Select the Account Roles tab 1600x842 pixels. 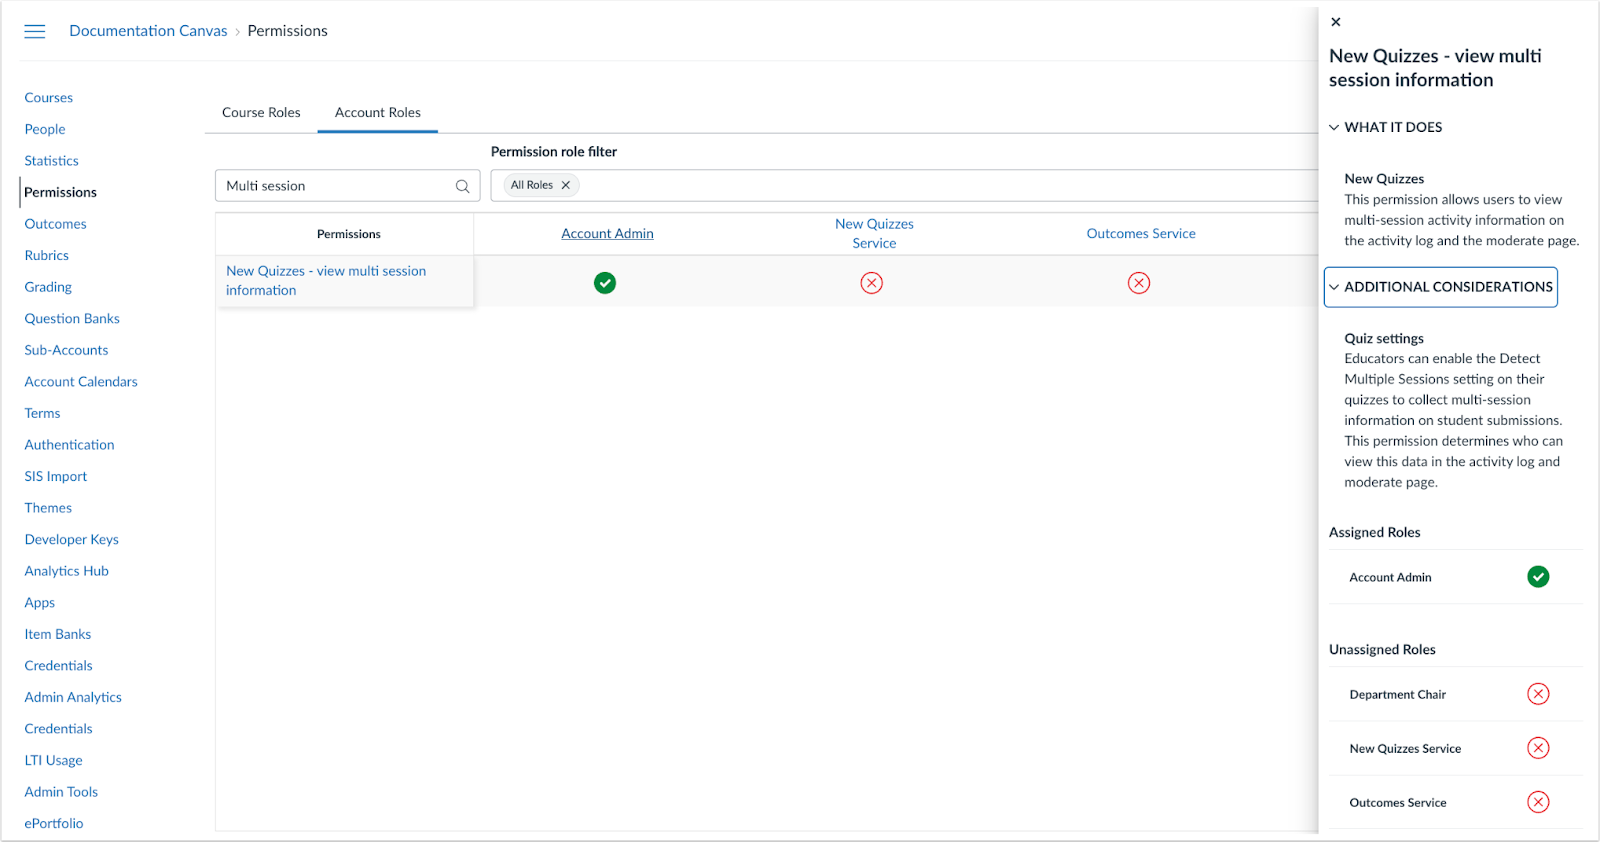pos(378,112)
